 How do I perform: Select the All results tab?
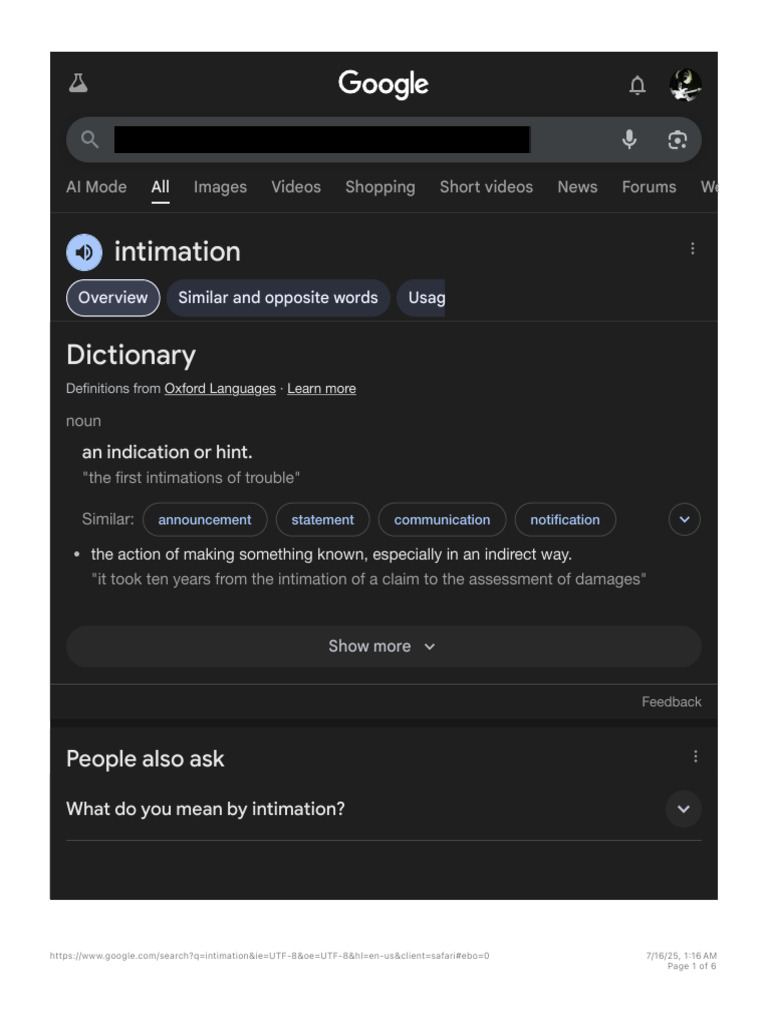(160, 187)
